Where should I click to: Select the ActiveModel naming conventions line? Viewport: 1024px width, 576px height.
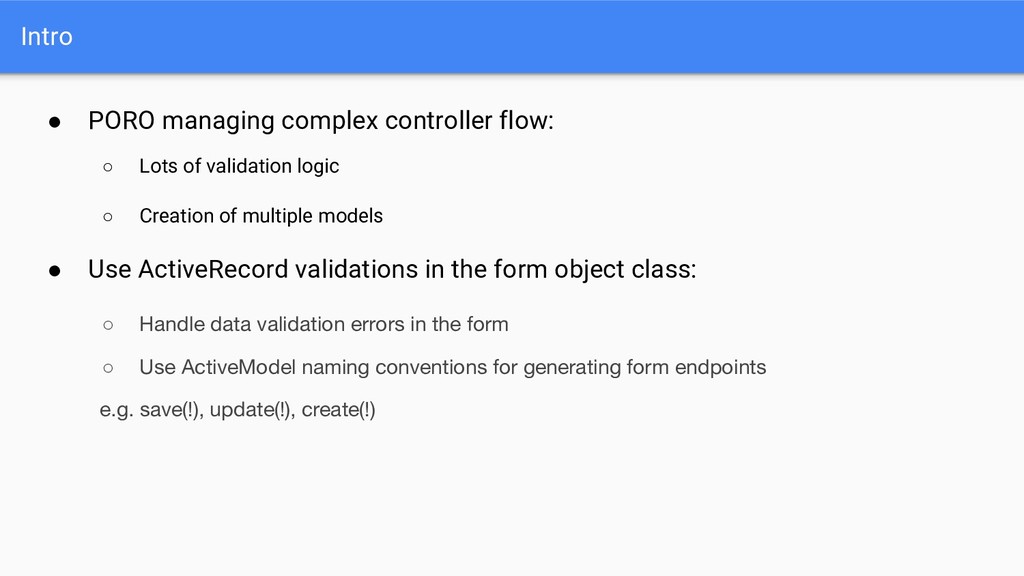coord(453,367)
